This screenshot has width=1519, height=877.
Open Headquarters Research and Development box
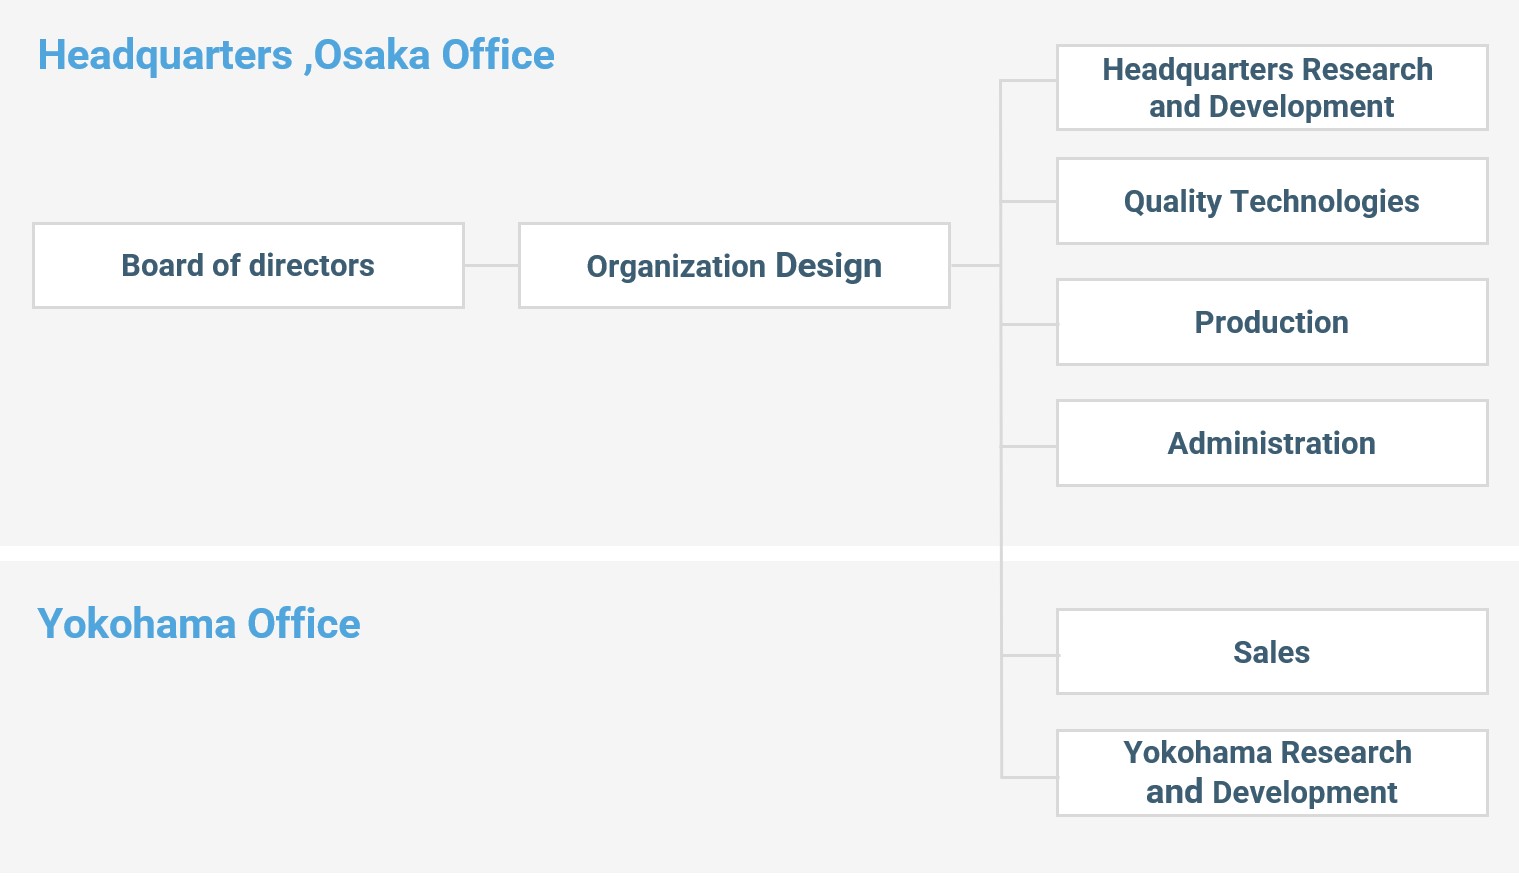(x=1271, y=88)
